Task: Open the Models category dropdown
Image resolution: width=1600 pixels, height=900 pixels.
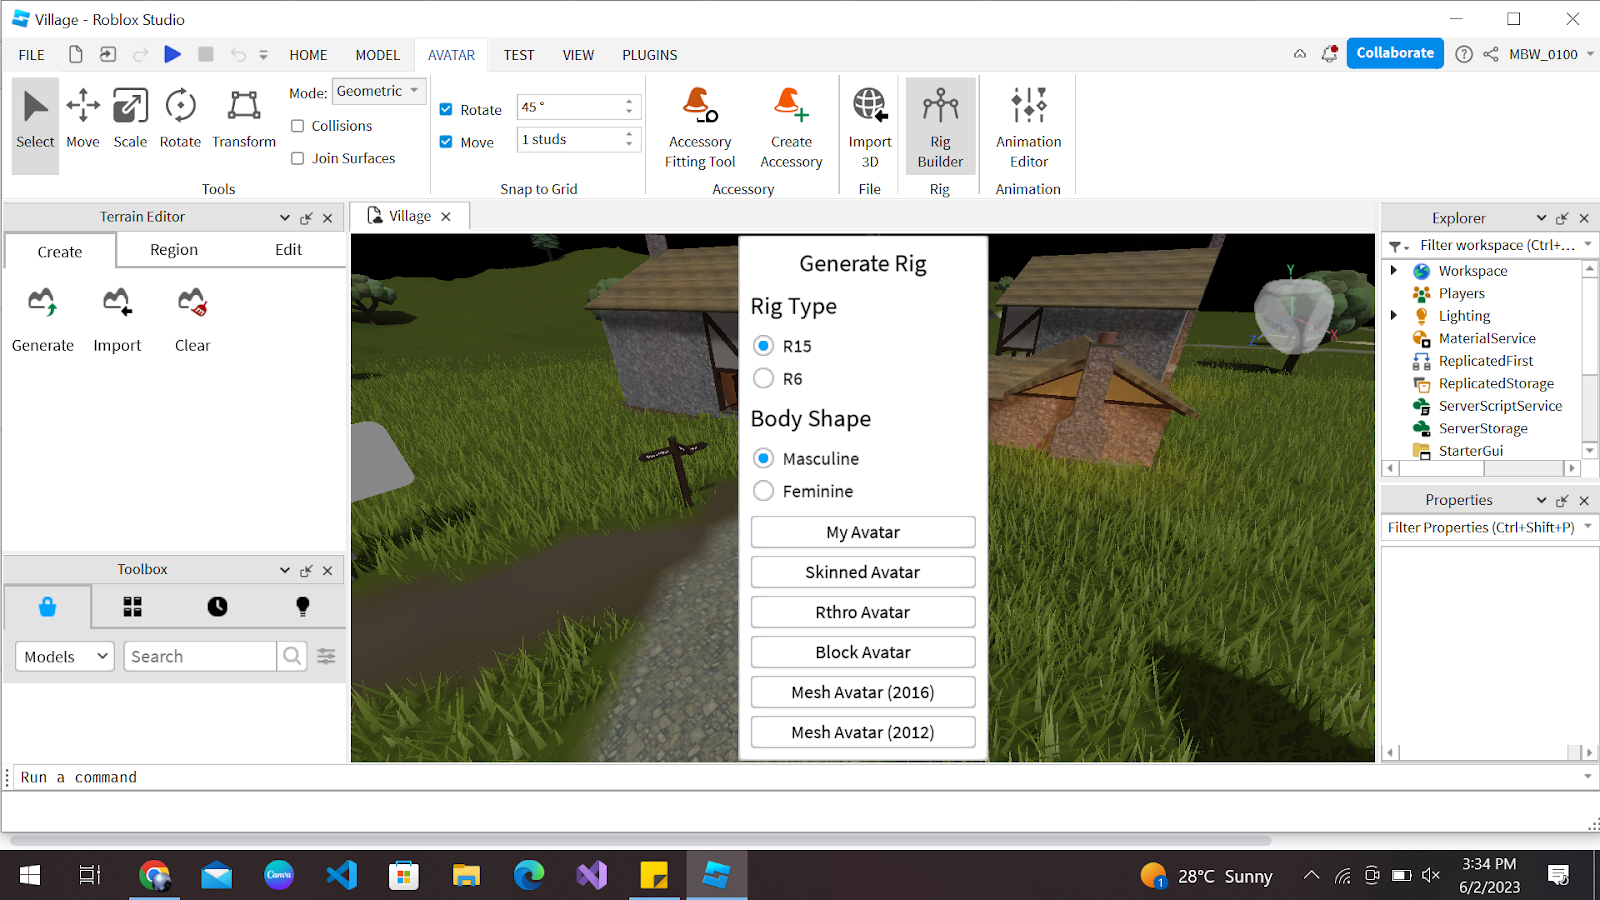Action: coord(65,656)
